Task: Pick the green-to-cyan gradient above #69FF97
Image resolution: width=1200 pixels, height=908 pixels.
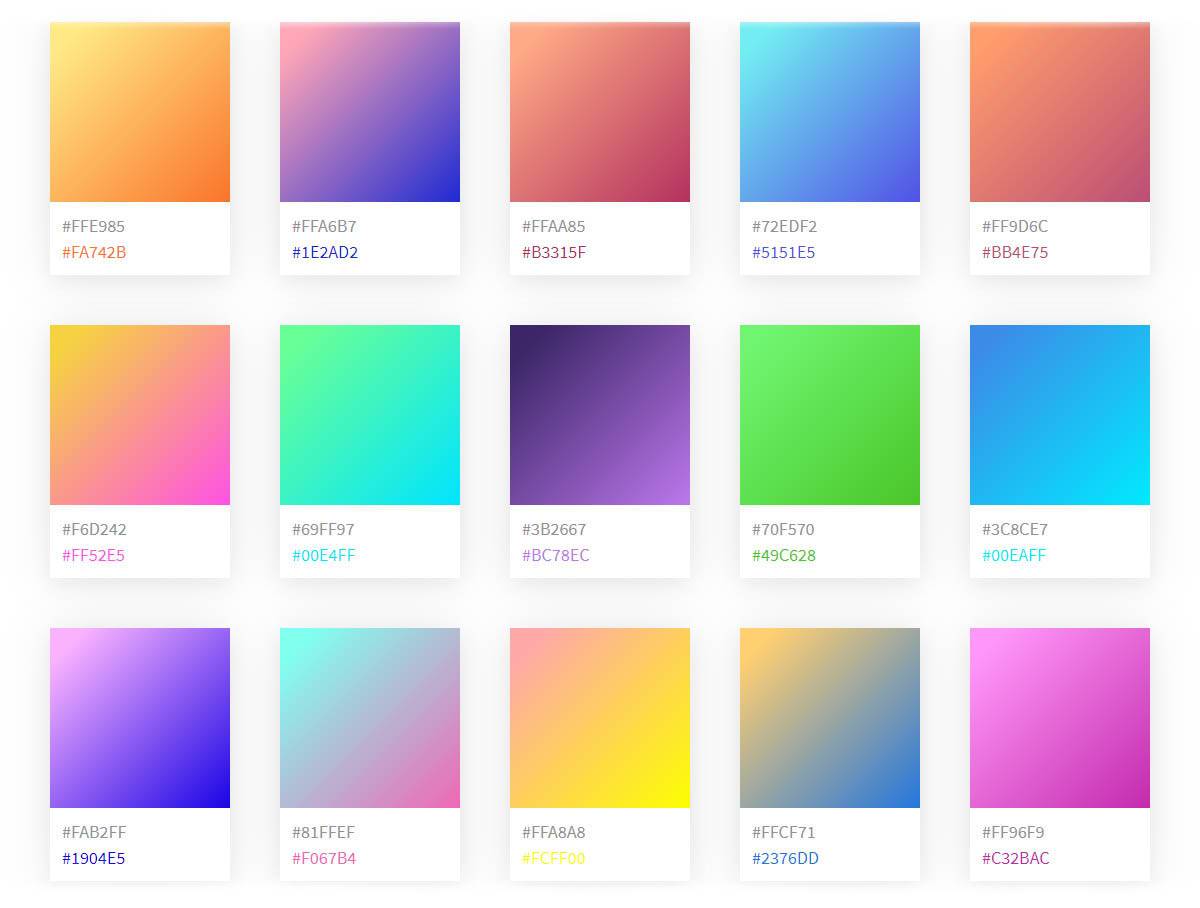Action: pyautogui.click(x=370, y=415)
